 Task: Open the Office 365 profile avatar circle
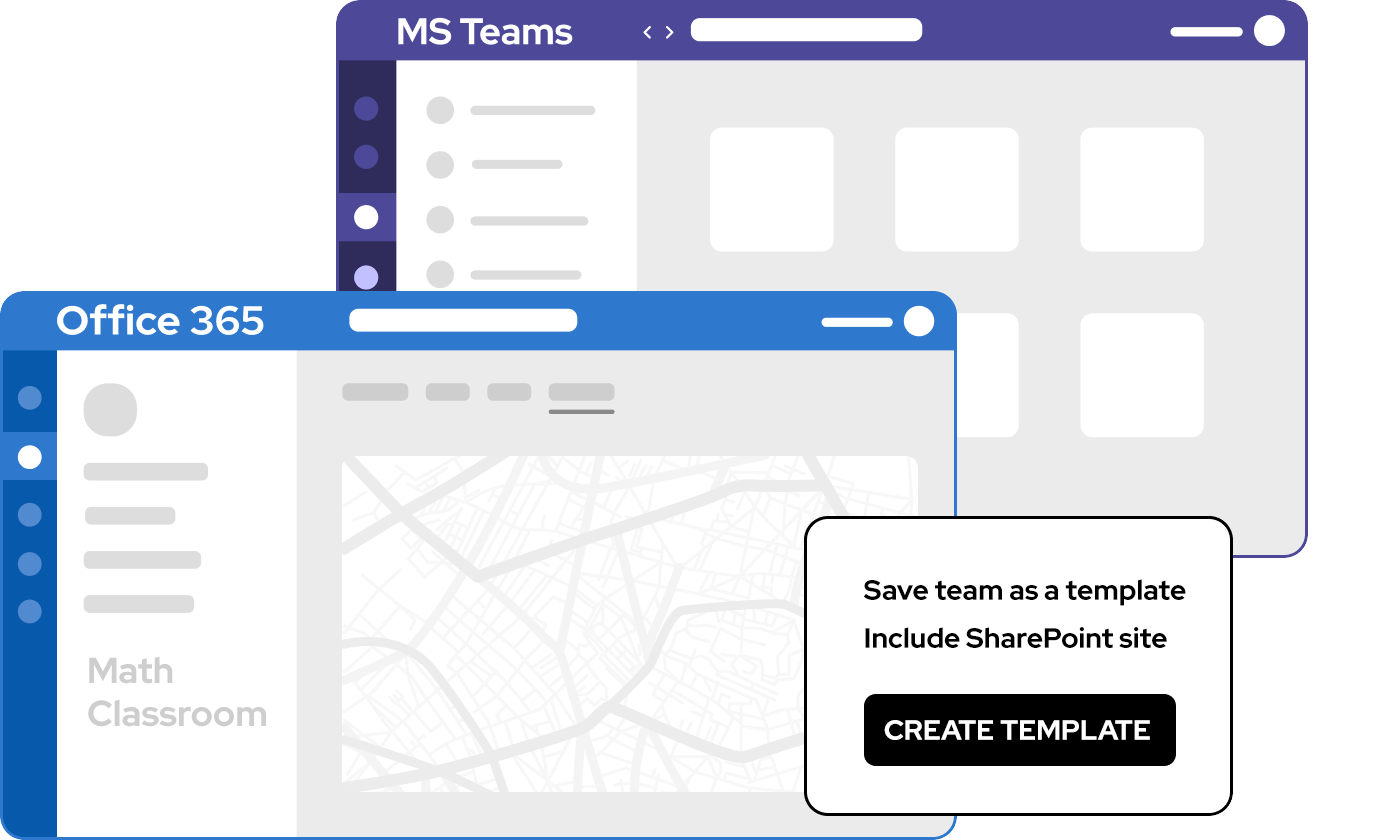pyautogui.click(x=918, y=321)
